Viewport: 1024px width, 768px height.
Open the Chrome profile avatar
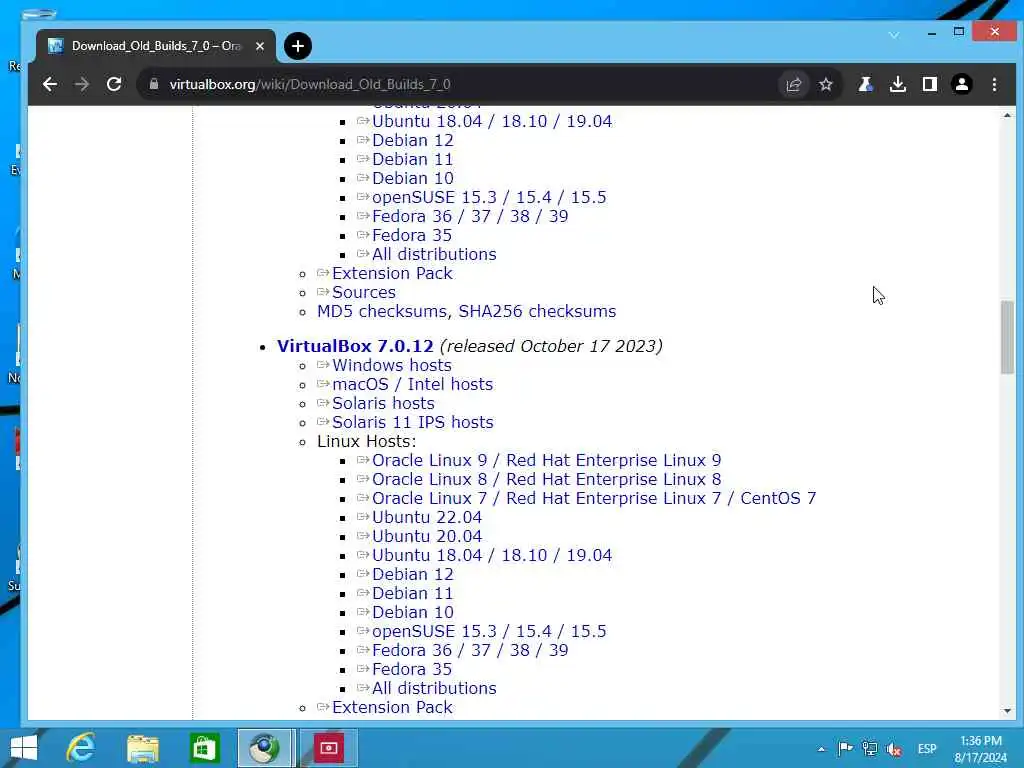click(962, 84)
